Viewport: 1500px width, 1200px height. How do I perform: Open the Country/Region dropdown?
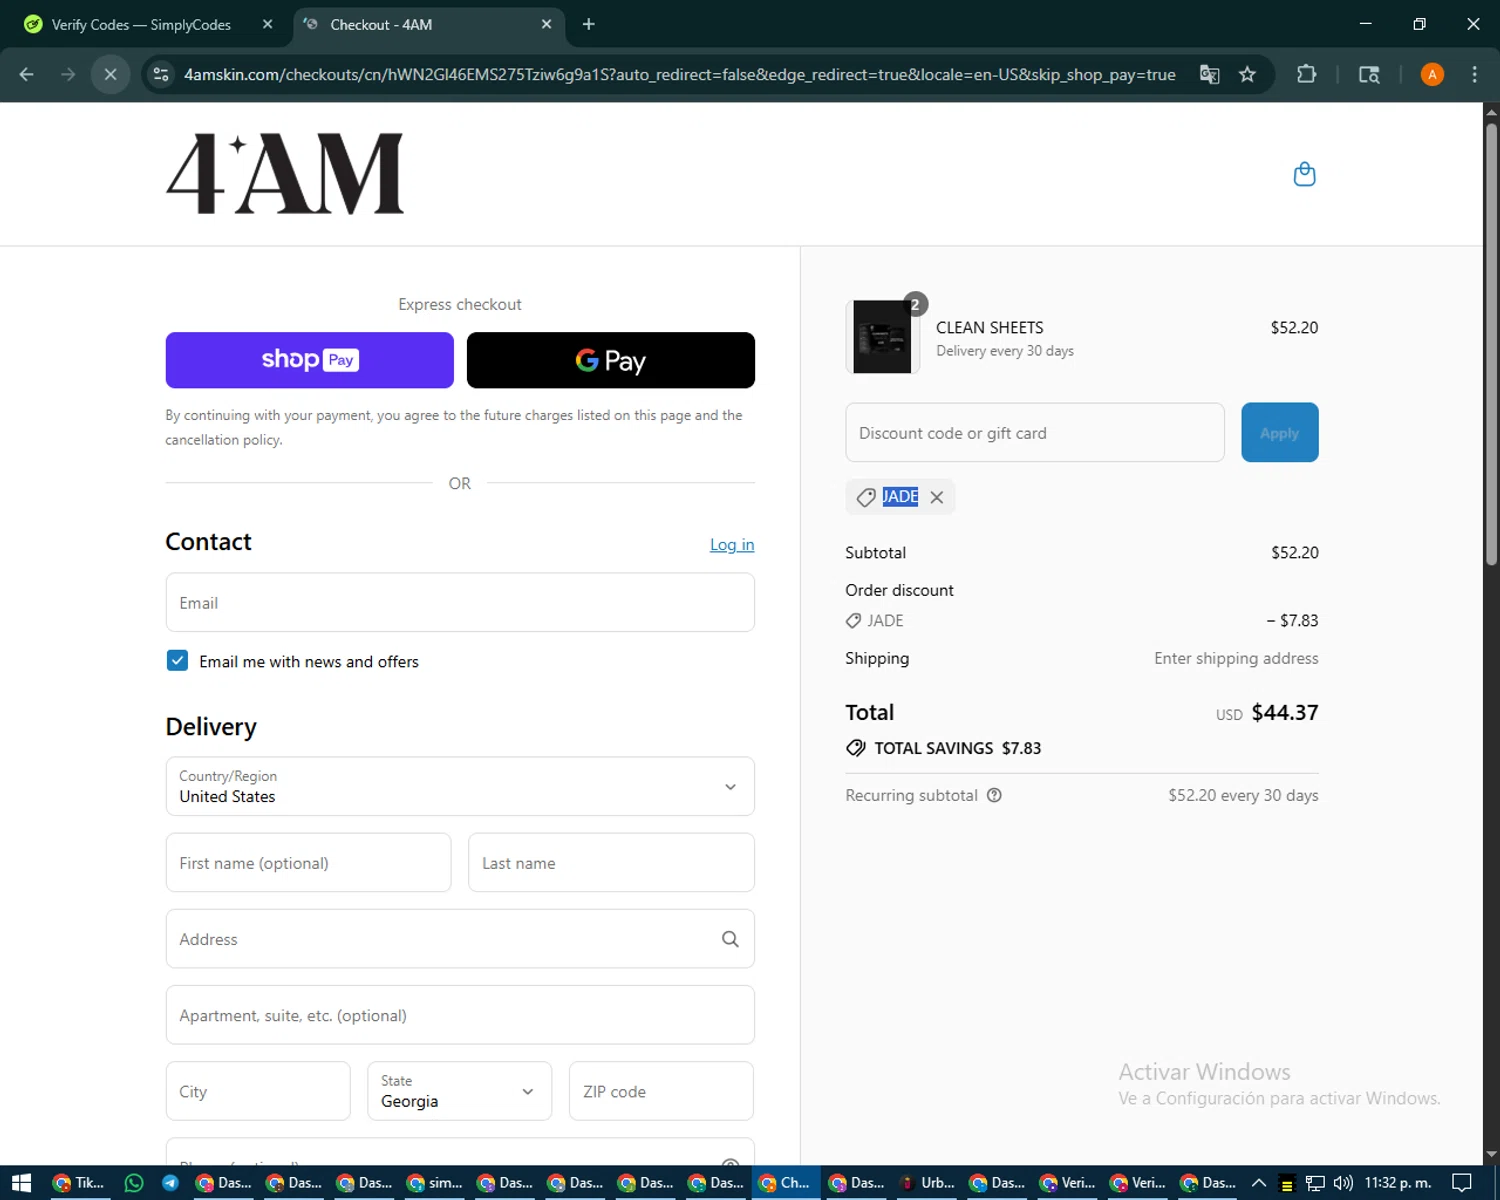coord(460,786)
